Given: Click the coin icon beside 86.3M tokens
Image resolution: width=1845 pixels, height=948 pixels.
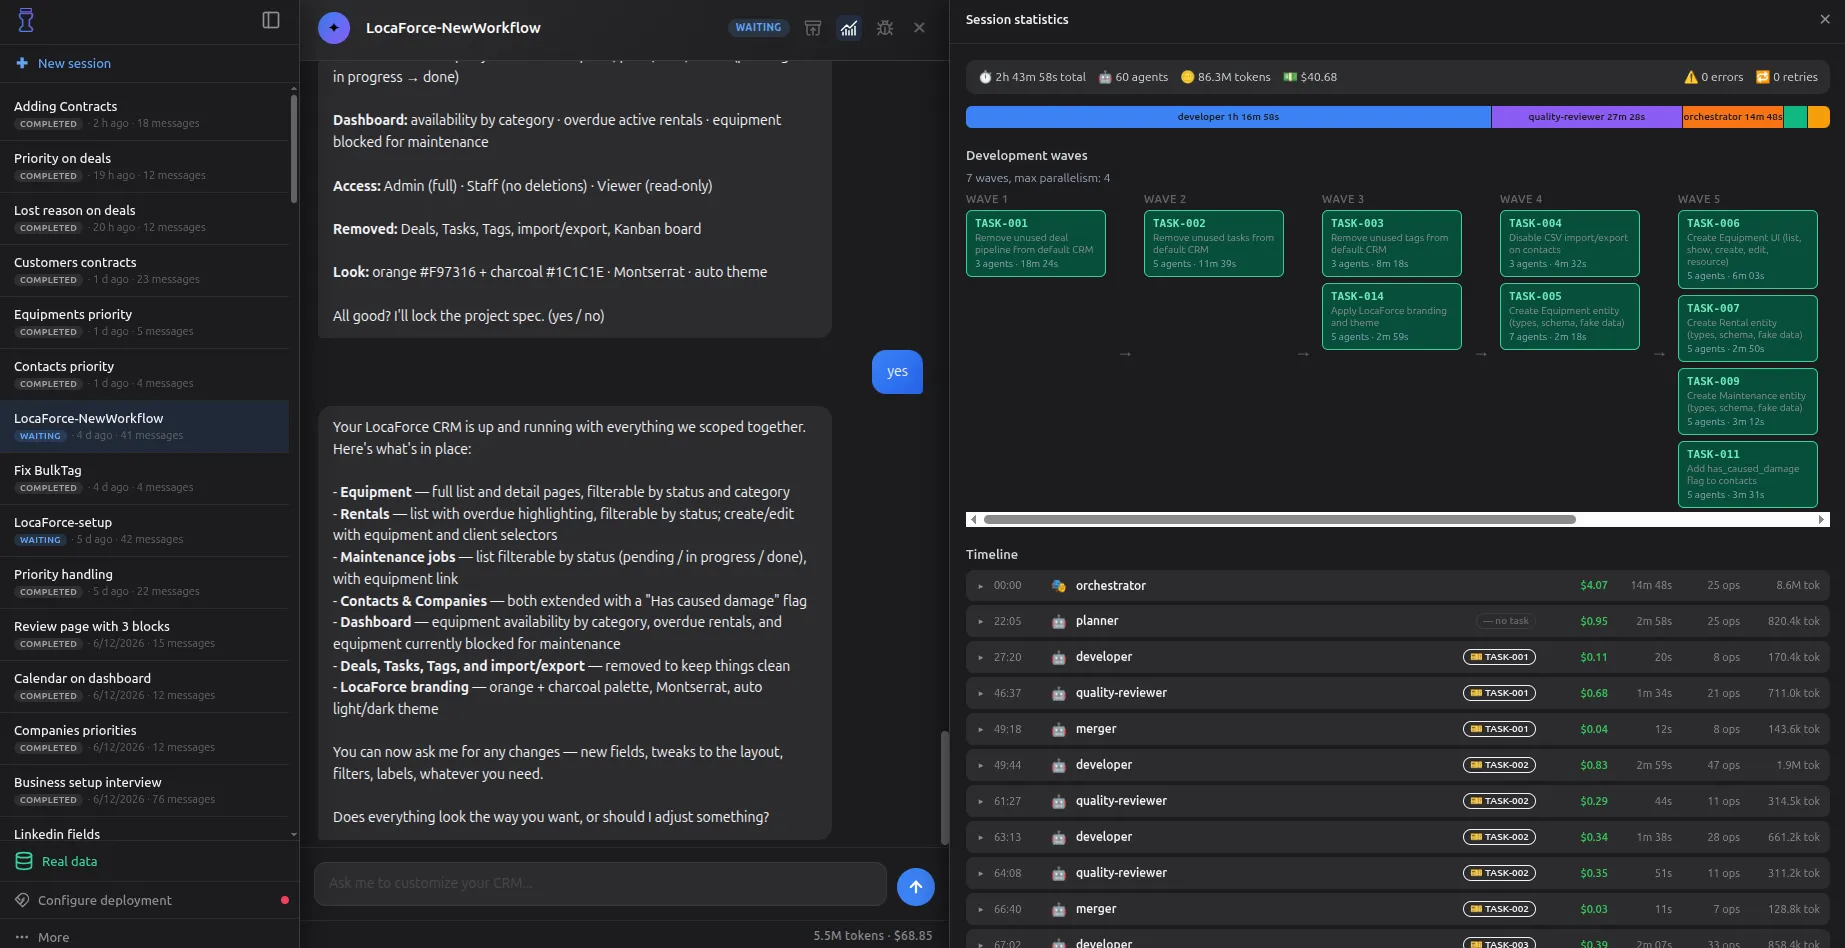Looking at the screenshot, I should click(x=1188, y=77).
